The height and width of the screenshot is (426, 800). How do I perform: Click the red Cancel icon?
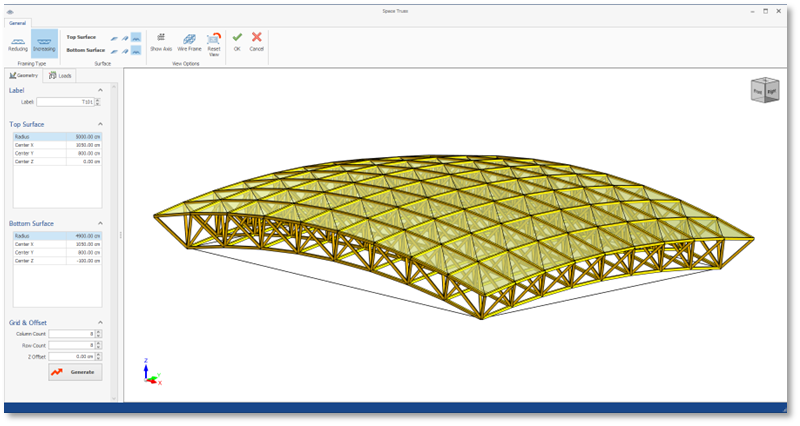coord(257,40)
